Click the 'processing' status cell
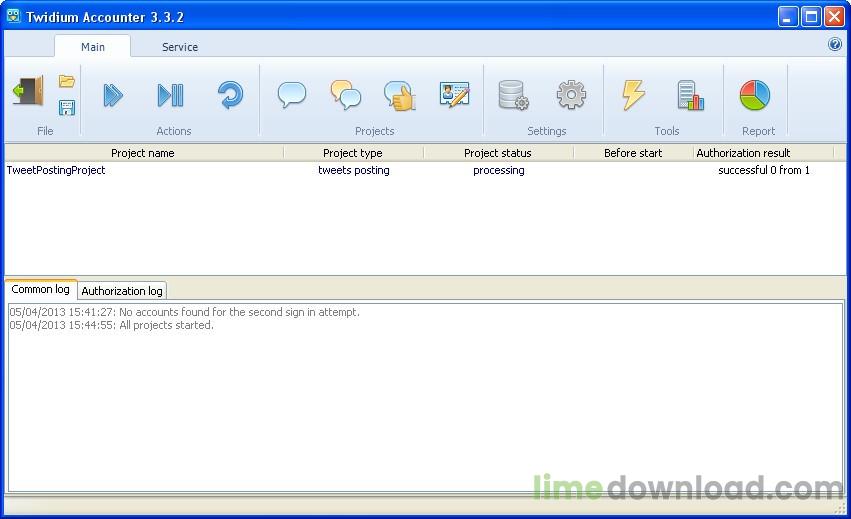851x519 pixels. [499, 170]
